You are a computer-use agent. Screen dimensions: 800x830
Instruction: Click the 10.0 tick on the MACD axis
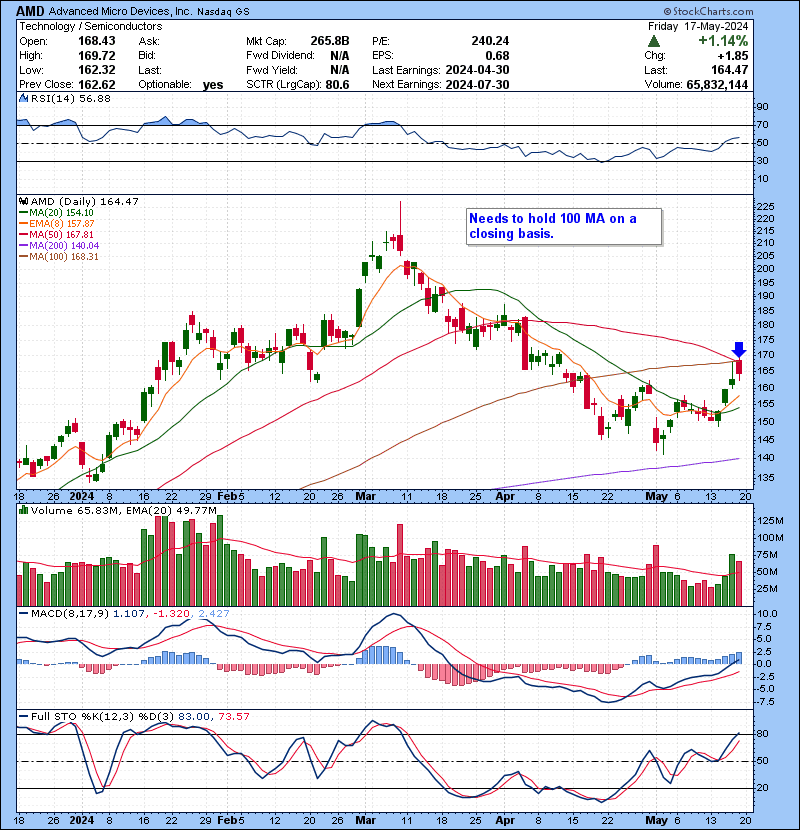tap(768, 614)
